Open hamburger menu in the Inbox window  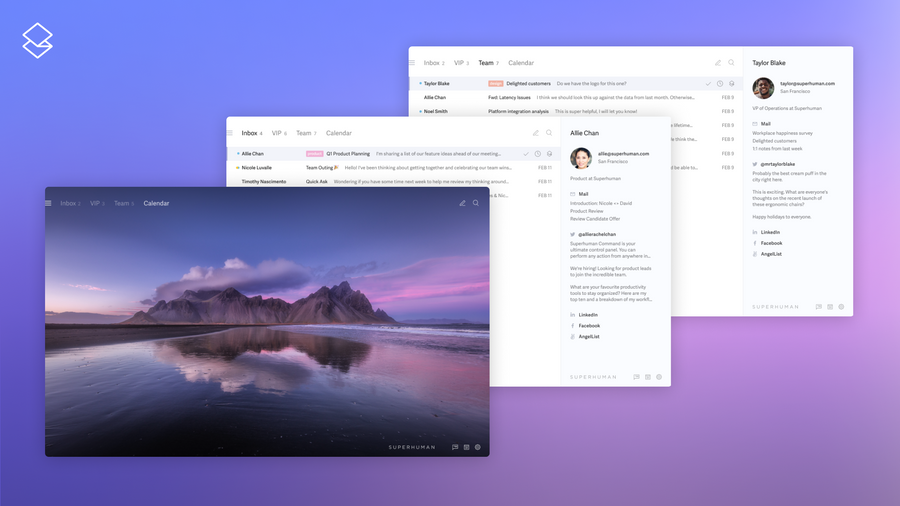pos(230,133)
